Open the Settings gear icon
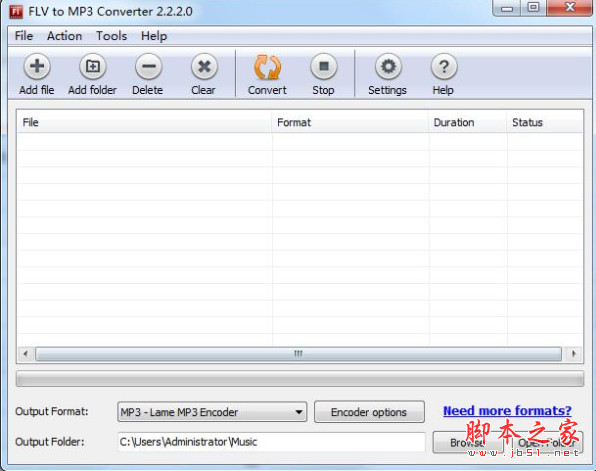 click(x=388, y=67)
